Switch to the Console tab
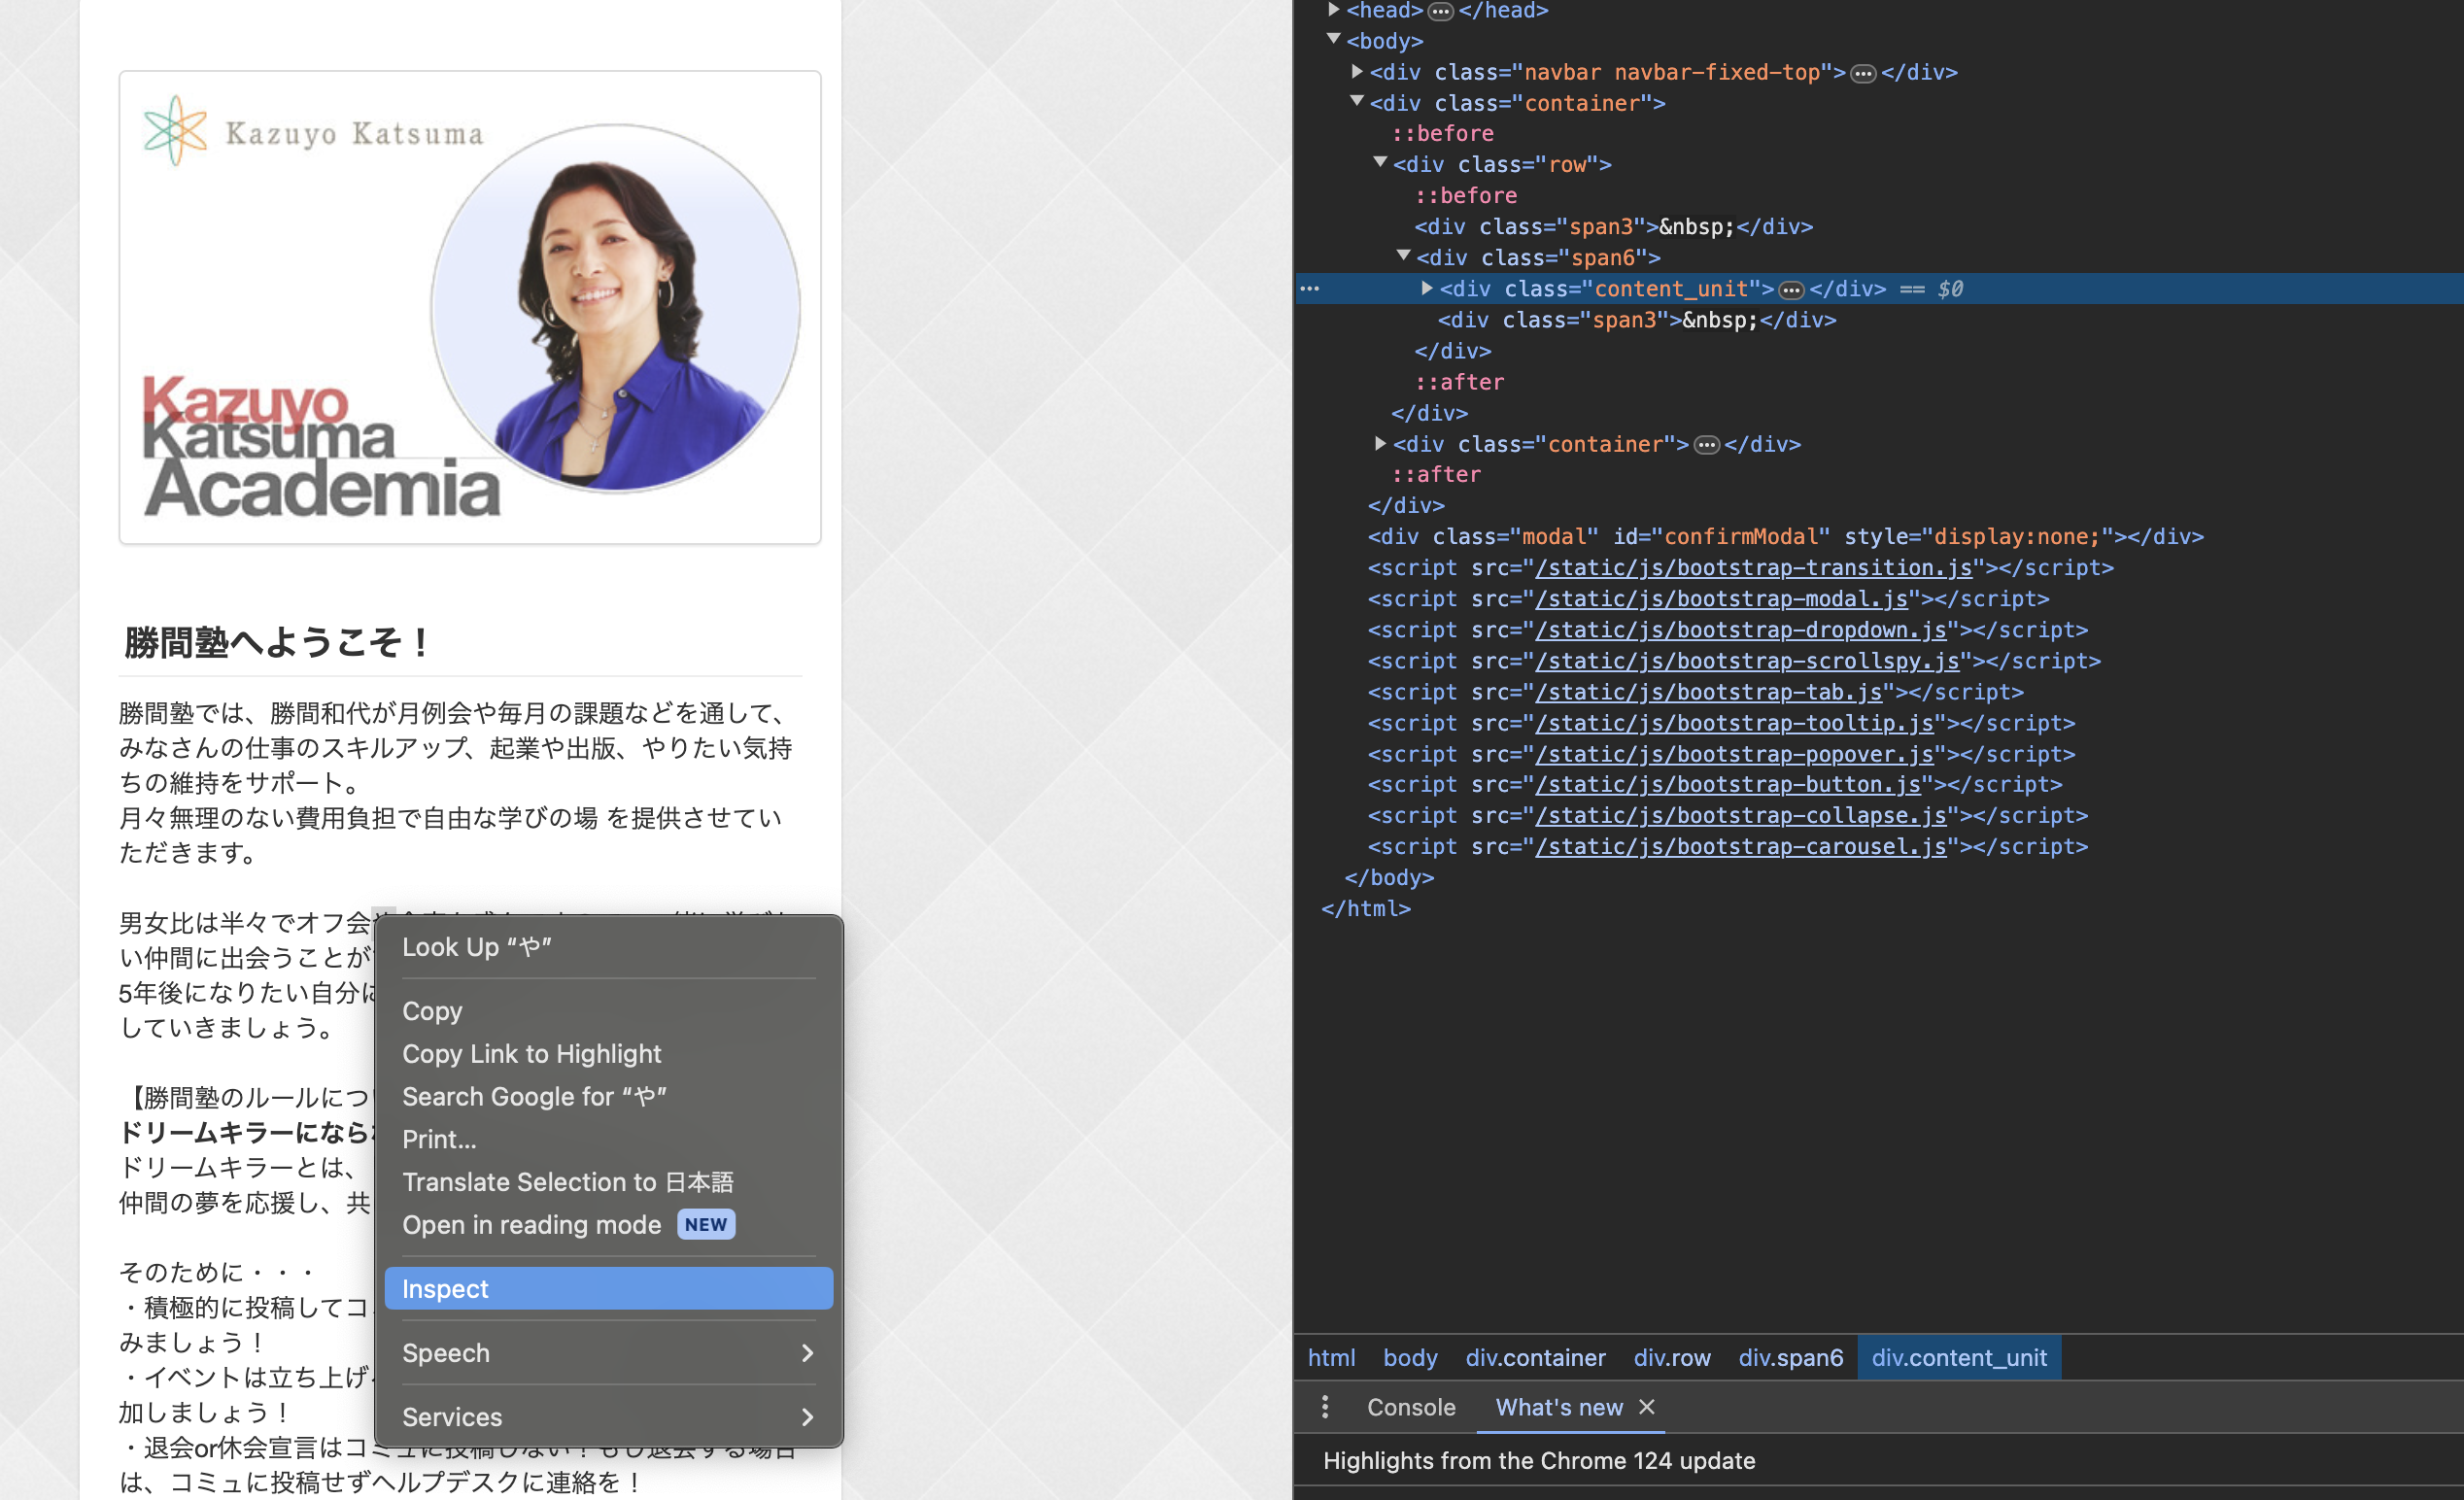The image size is (2464, 1500). (1410, 1407)
